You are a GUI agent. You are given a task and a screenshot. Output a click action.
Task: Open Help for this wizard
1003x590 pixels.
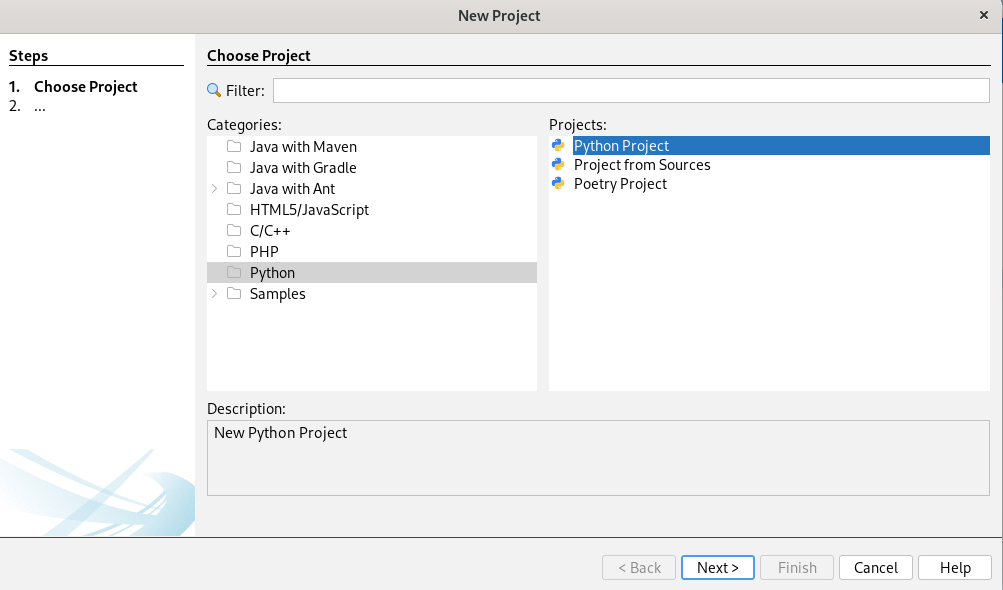tap(955, 568)
